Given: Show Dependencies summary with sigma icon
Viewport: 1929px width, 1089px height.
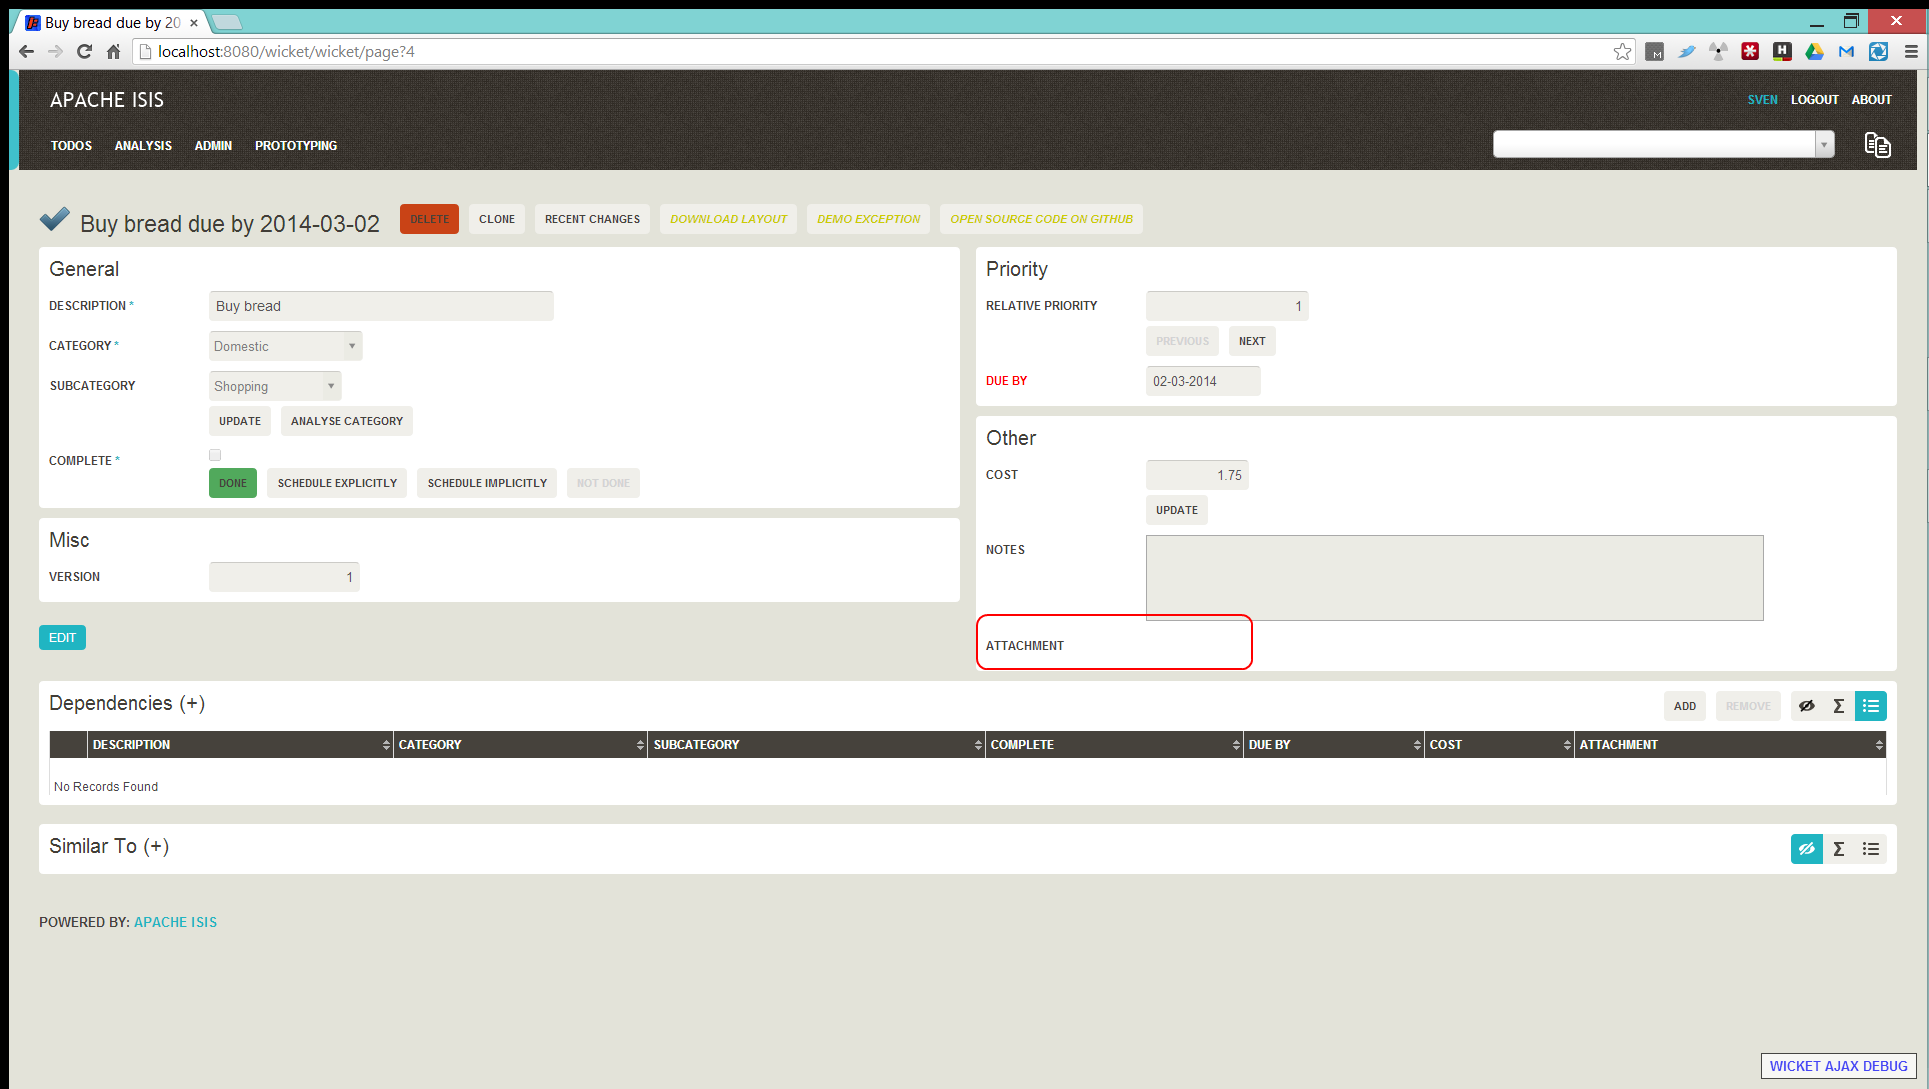Looking at the screenshot, I should [1838, 706].
